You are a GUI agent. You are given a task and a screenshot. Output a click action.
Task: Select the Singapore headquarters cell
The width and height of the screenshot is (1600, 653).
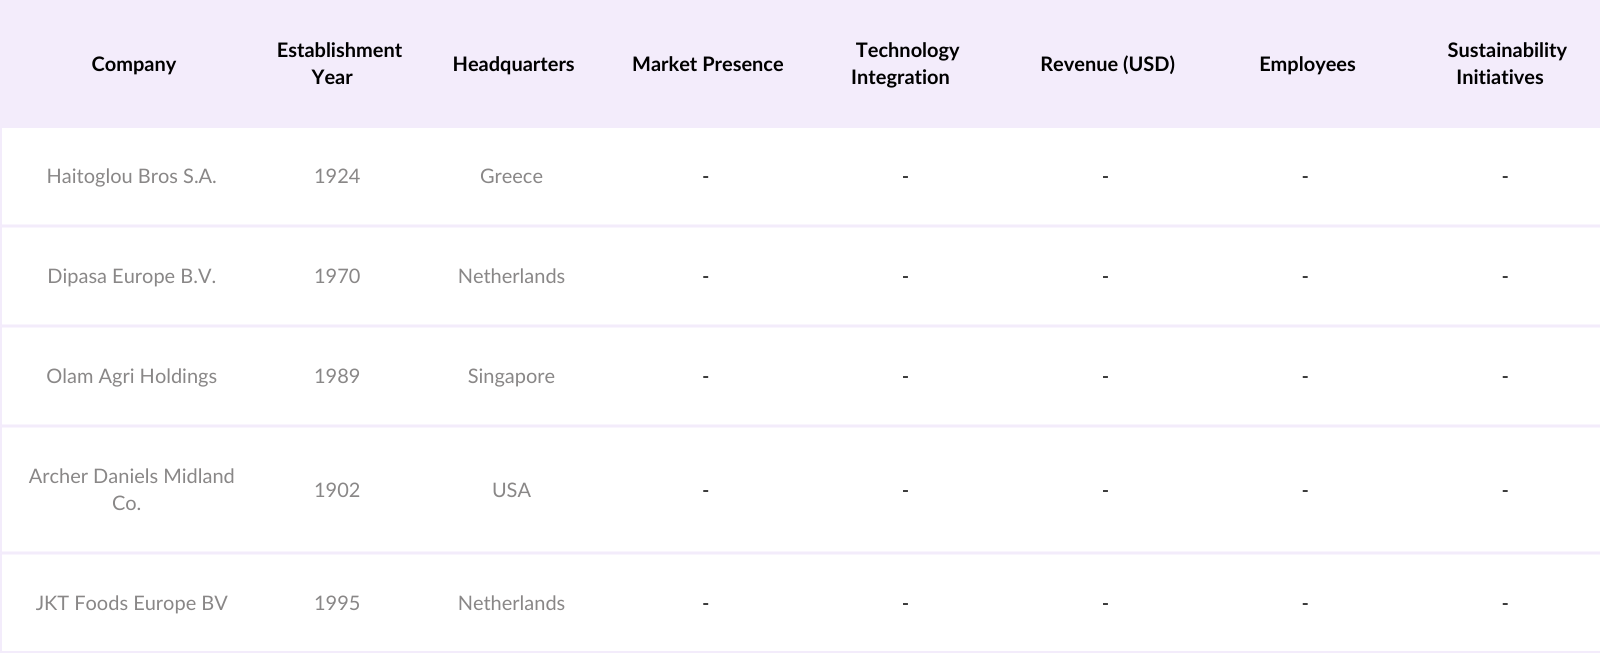pos(511,376)
